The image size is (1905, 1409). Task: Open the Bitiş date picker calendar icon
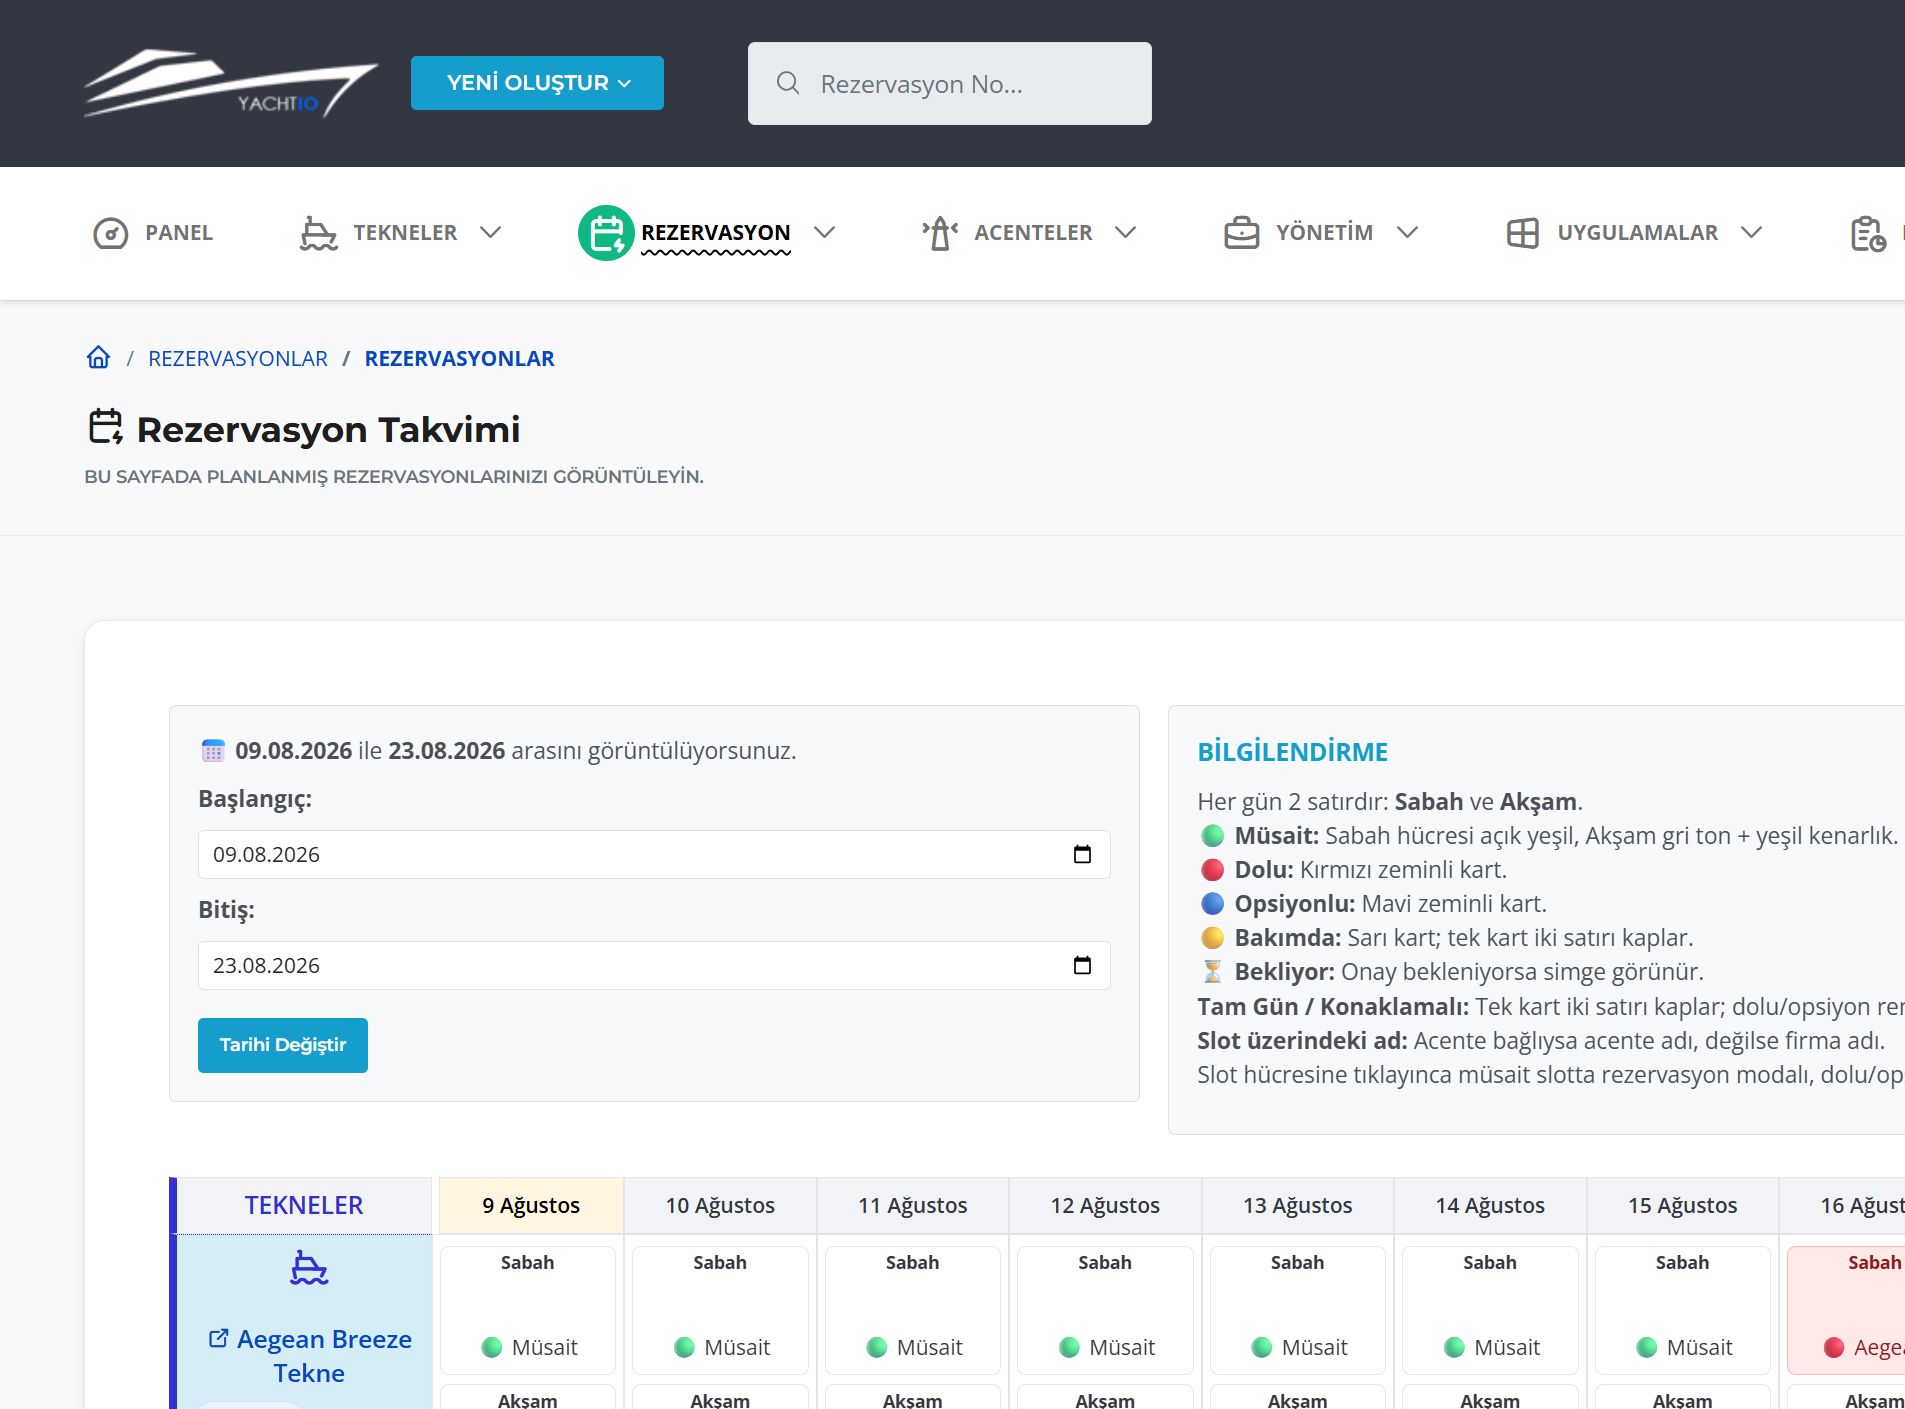tap(1082, 965)
